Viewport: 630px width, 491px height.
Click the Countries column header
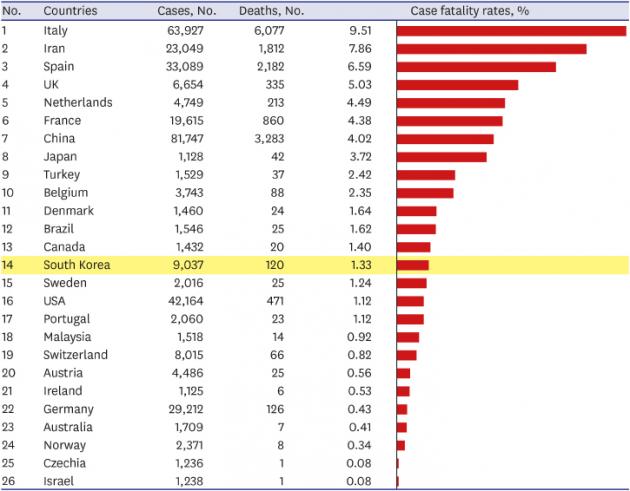71,11
